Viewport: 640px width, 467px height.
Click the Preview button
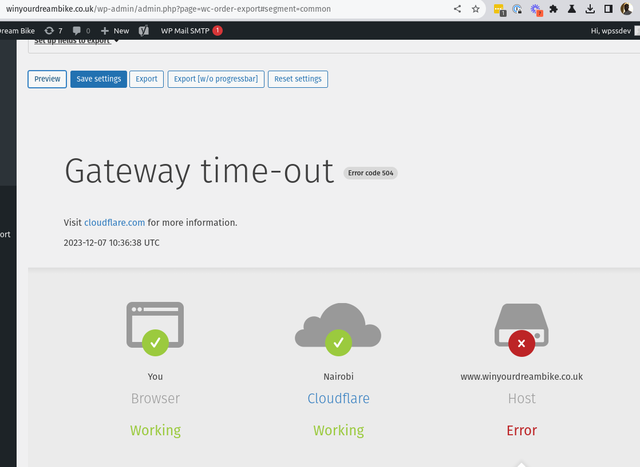coord(47,79)
